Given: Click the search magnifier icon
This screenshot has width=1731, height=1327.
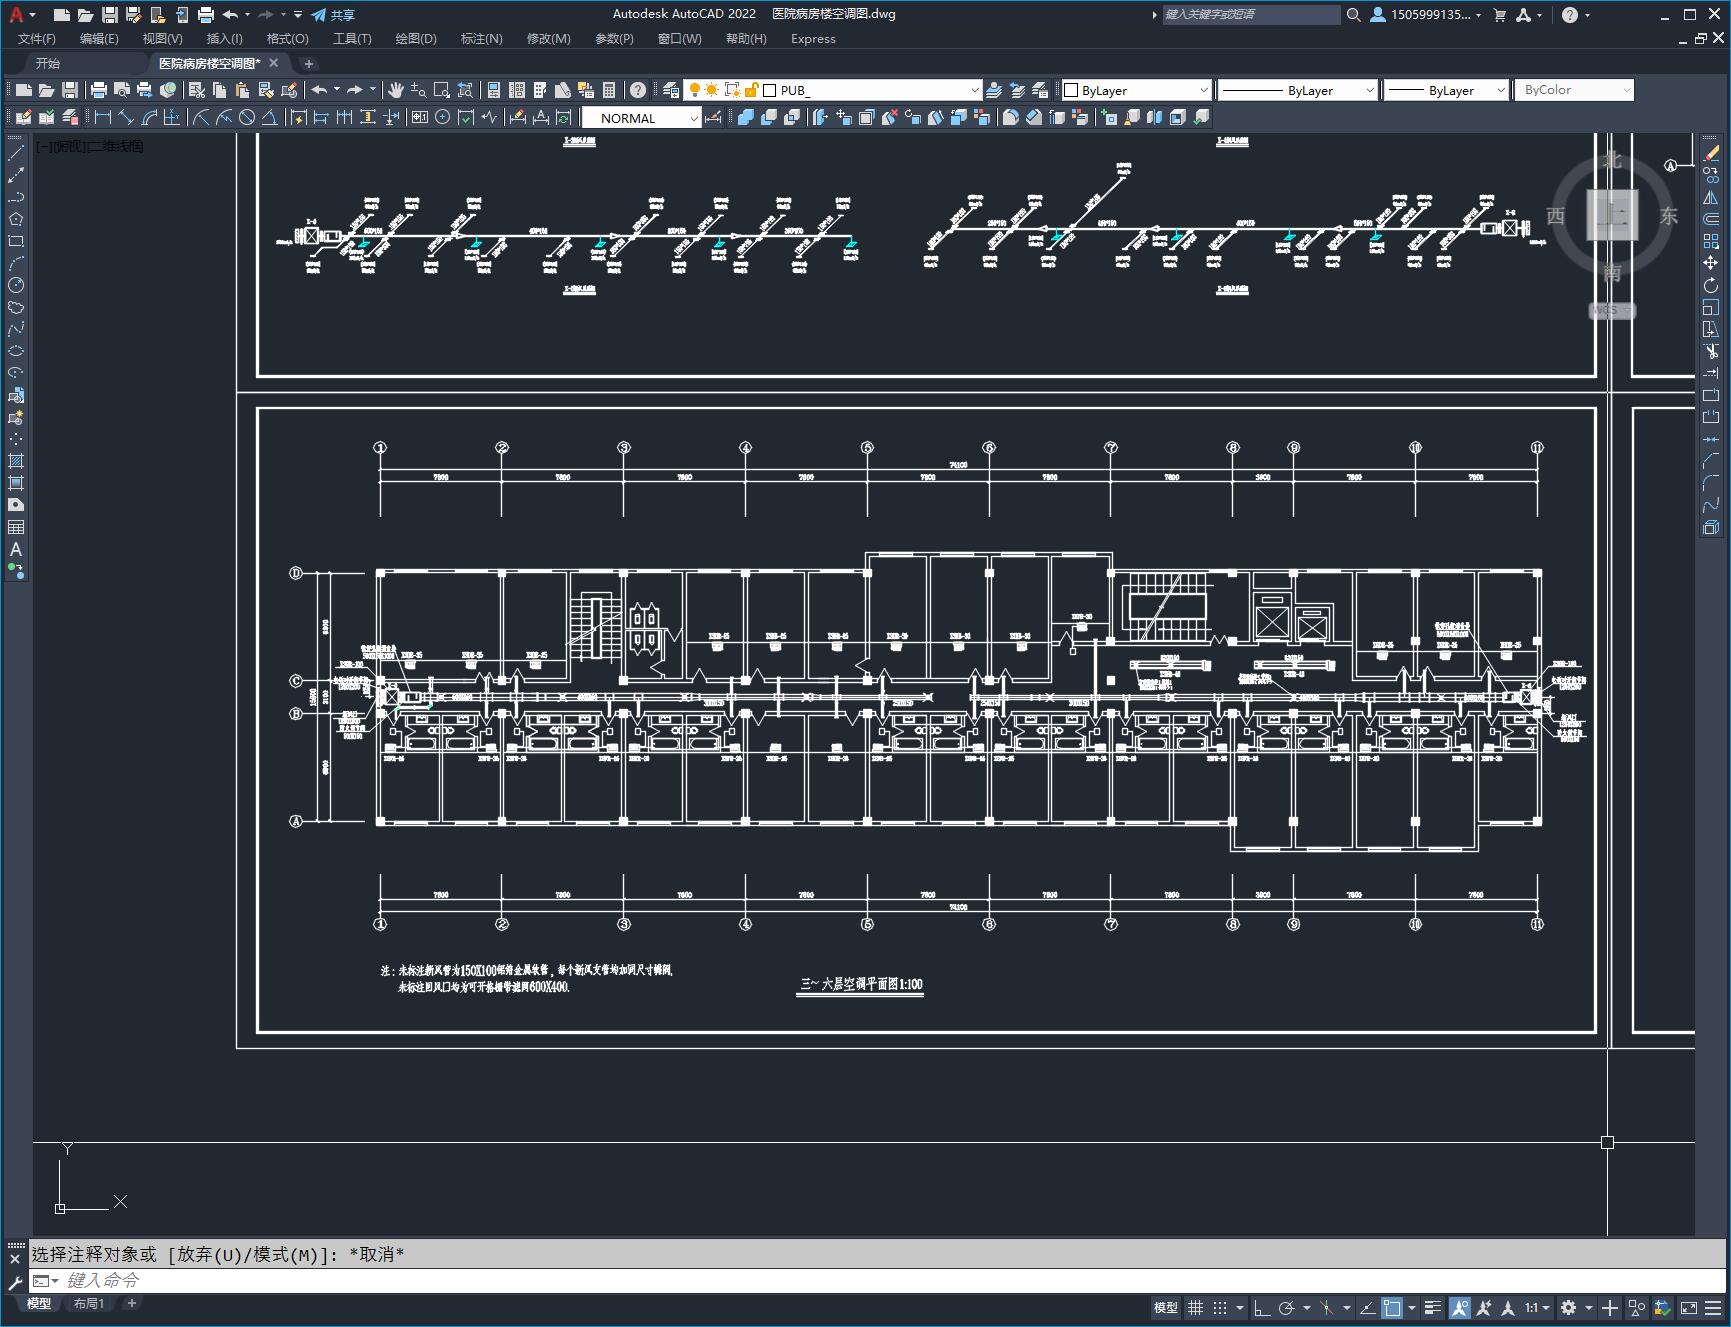Looking at the screenshot, I should (1353, 15).
